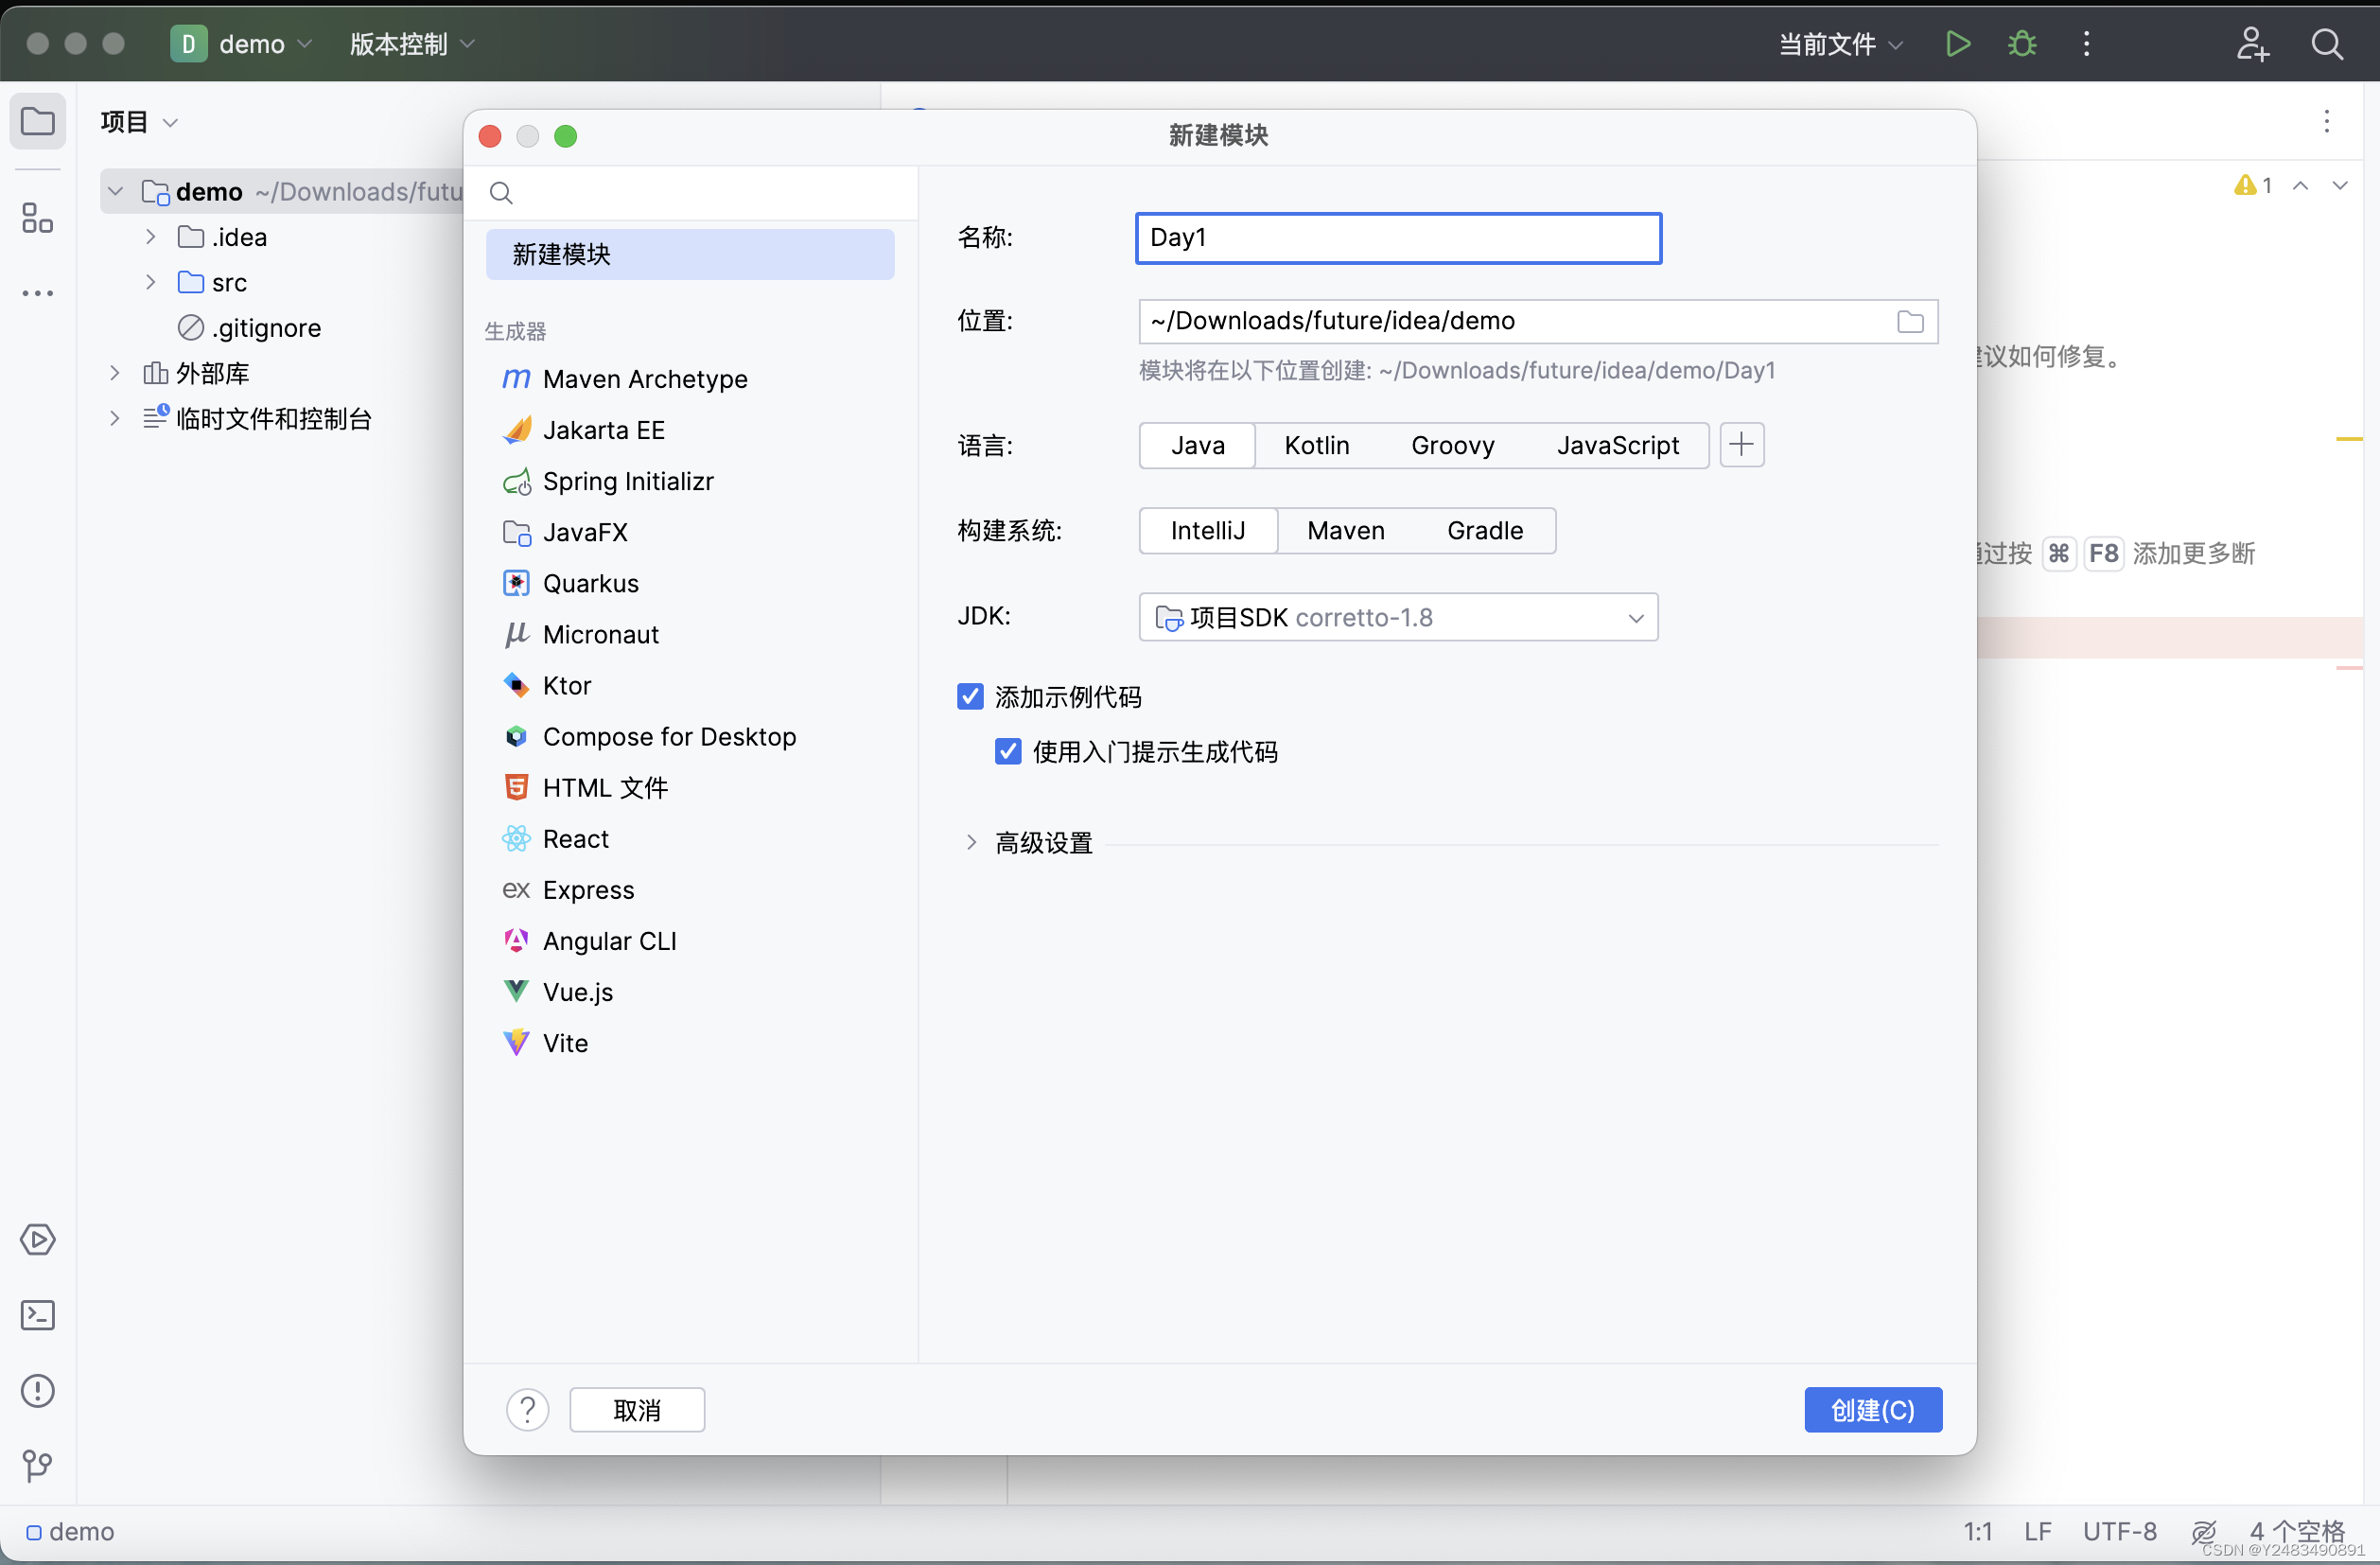Expand the src folder in project tree
2380x1565 pixels.
[x=150, y=282]
